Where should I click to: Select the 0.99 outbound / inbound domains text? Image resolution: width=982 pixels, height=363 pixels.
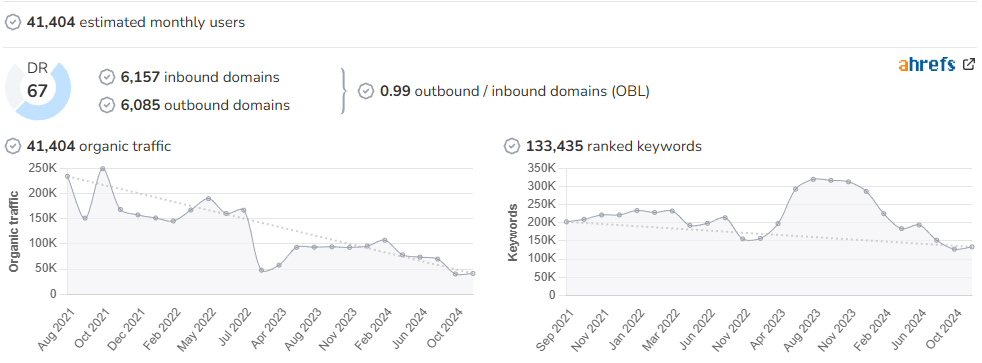(515, 91)
